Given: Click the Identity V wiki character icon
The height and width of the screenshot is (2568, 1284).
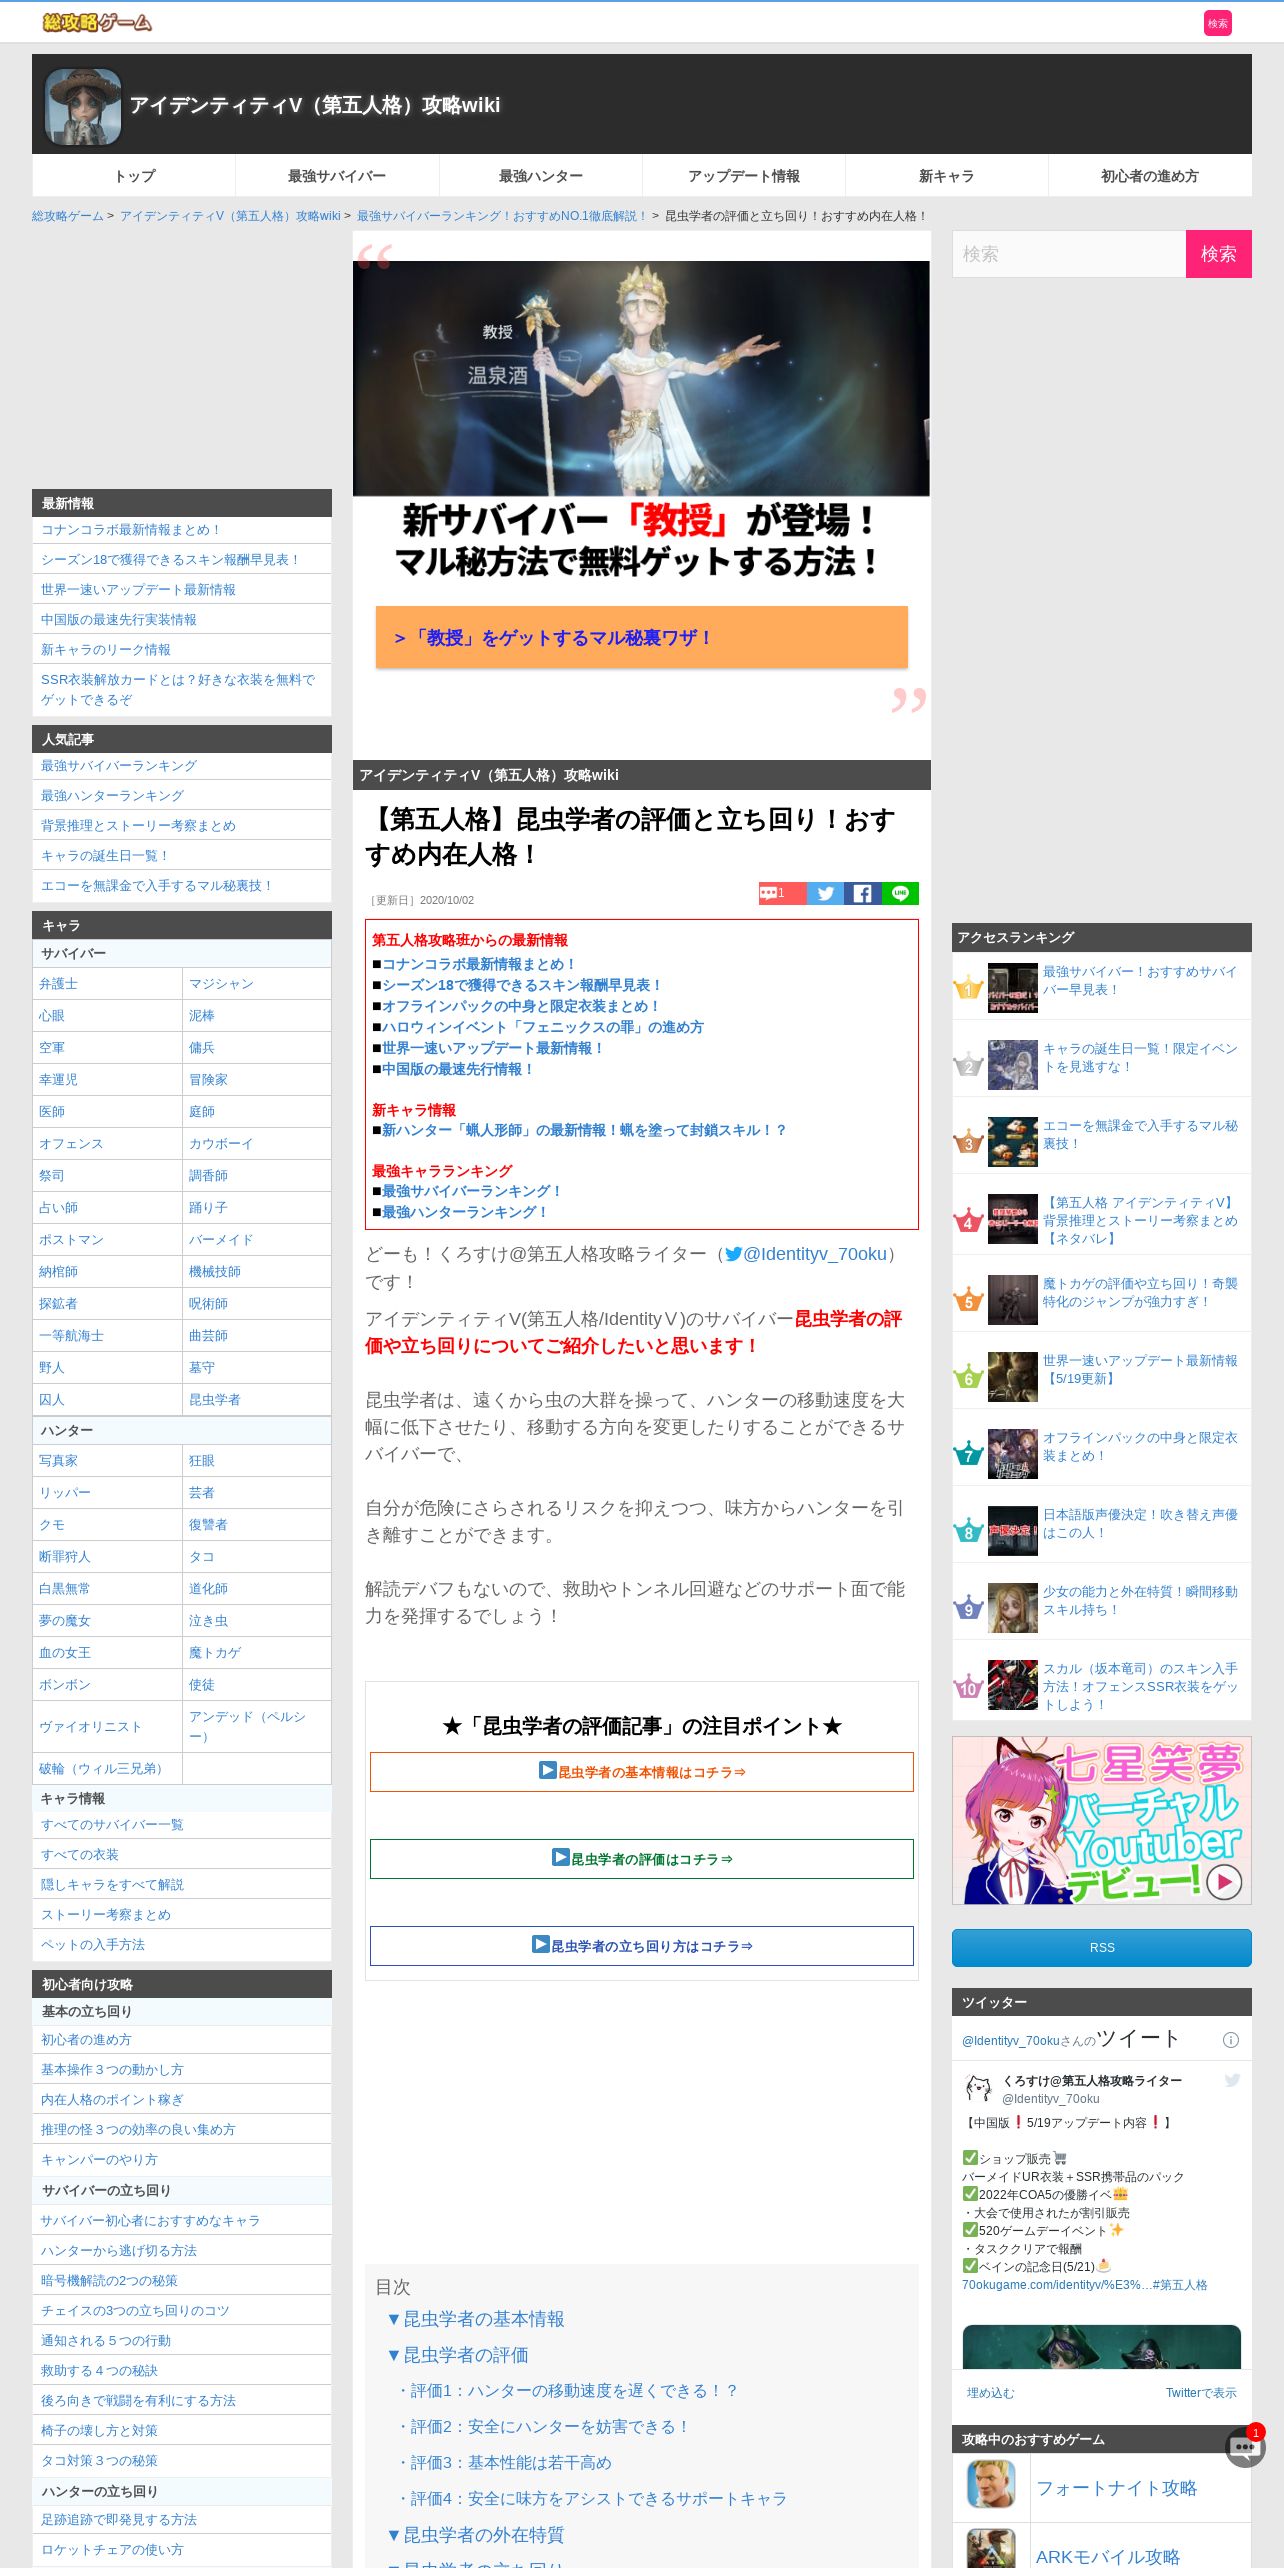Looking at the screenshot, I should tap(83, 106).
